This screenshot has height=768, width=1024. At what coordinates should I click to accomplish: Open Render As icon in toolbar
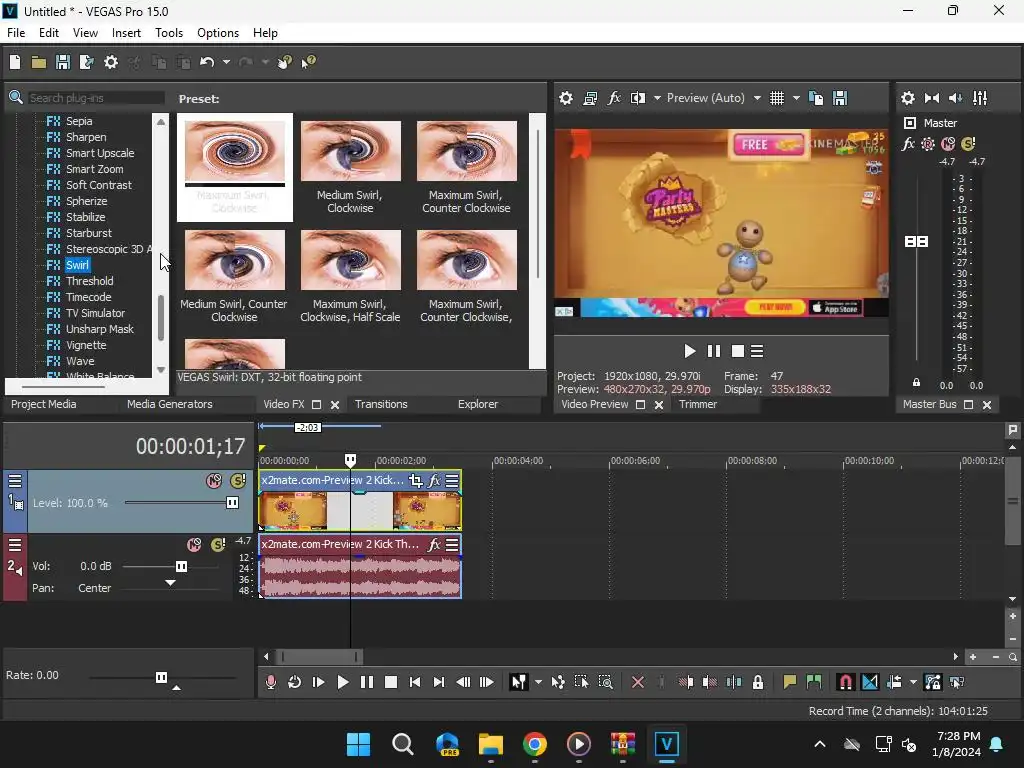pos(86,62)
